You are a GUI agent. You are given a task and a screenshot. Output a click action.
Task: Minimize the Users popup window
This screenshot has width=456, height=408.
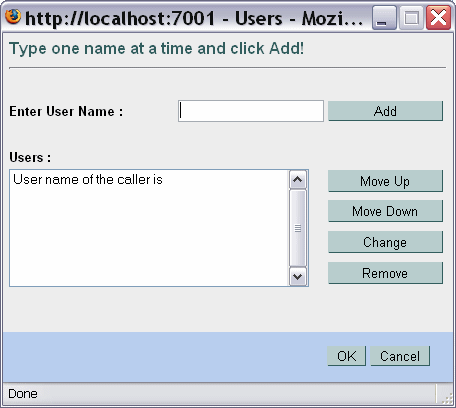tap(384, 18)
